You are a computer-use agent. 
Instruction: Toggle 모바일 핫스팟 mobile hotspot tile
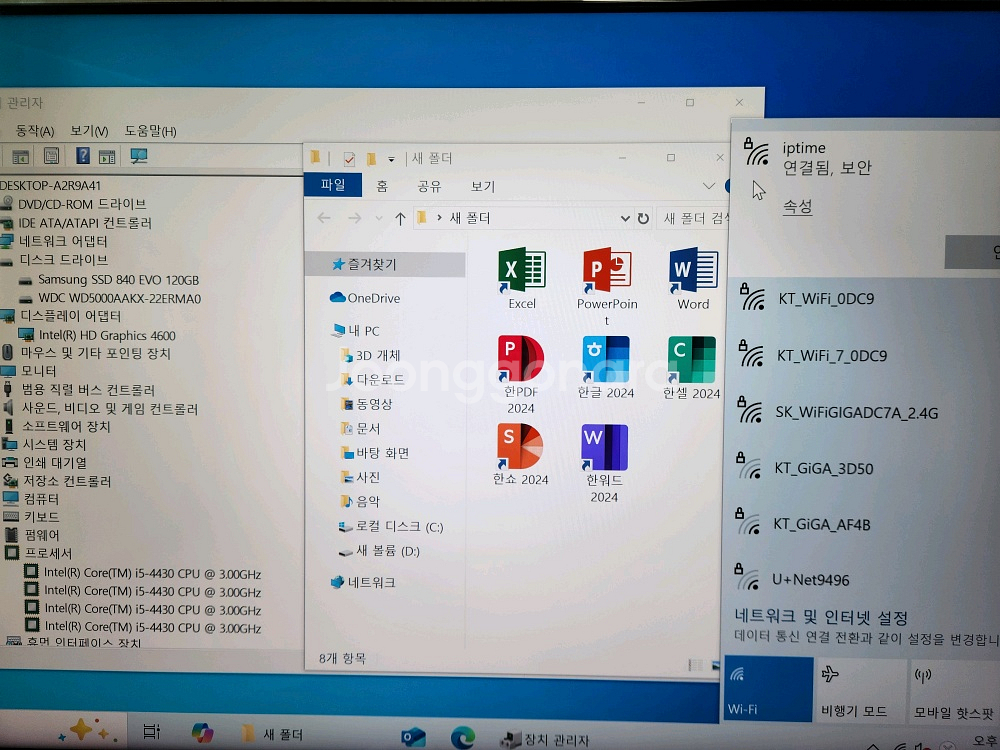952,689
